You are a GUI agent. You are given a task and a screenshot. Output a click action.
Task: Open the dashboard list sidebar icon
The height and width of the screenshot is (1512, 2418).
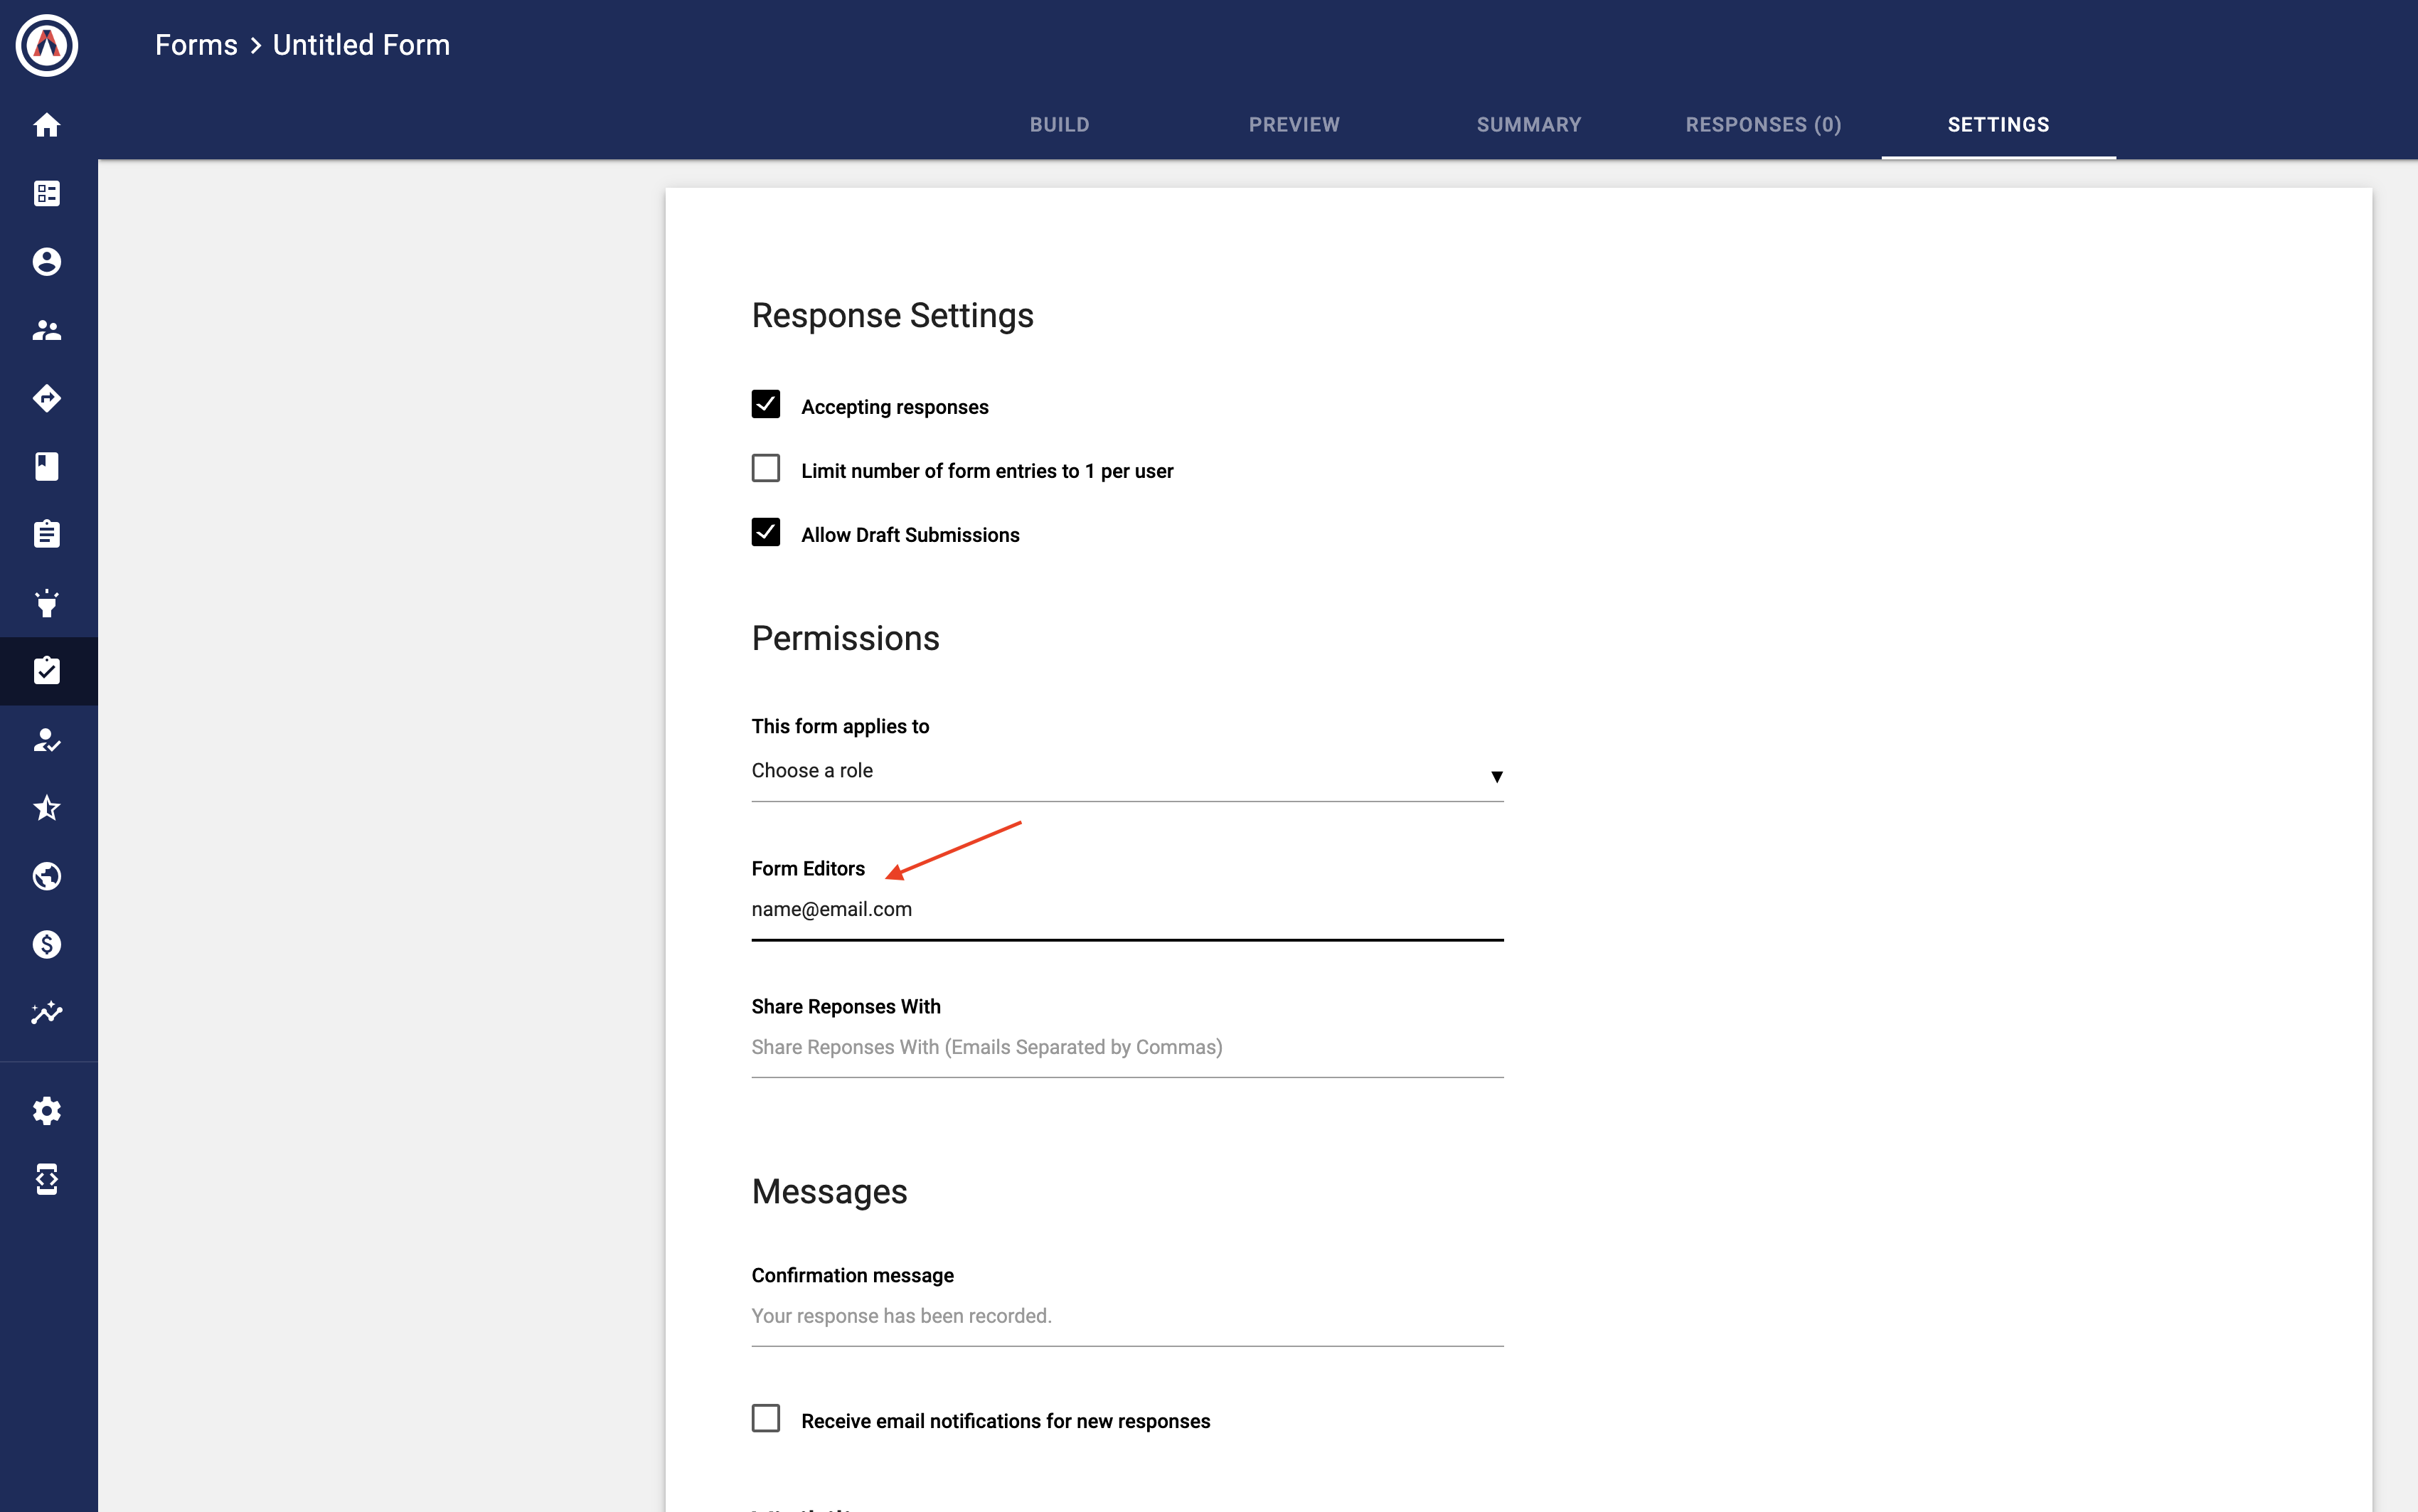coord(47,193)
